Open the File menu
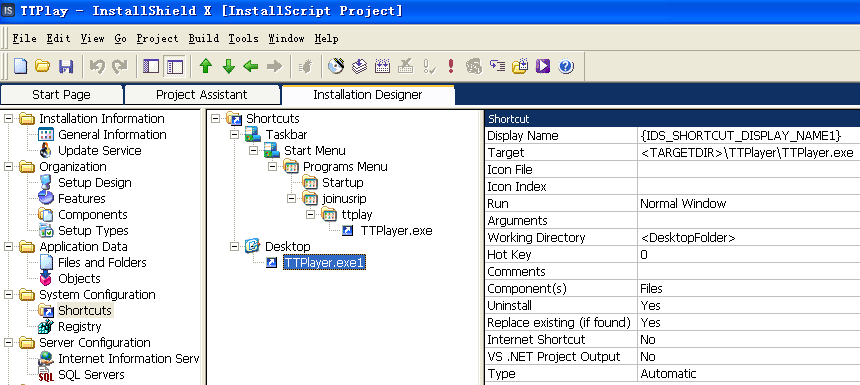Image resolution: width=860 pixels, height=385 pixels. click(x=25, y=38)
